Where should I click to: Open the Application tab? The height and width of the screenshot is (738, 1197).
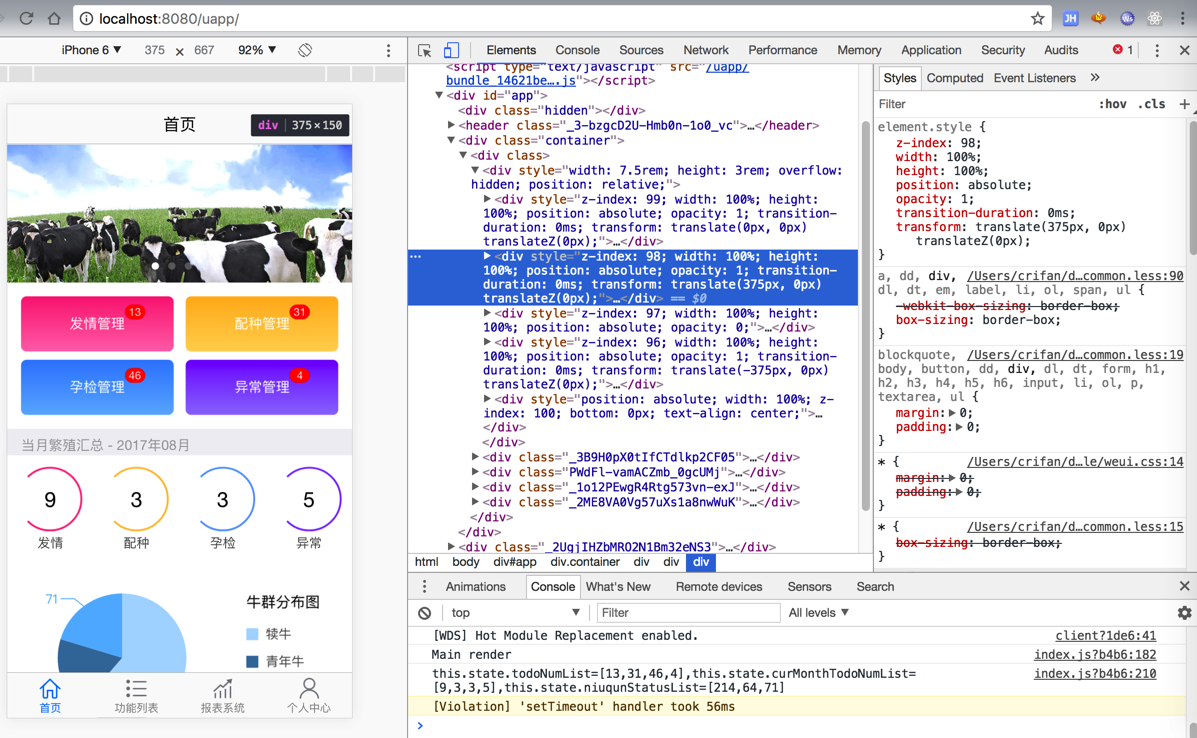[x=931, y=50]
